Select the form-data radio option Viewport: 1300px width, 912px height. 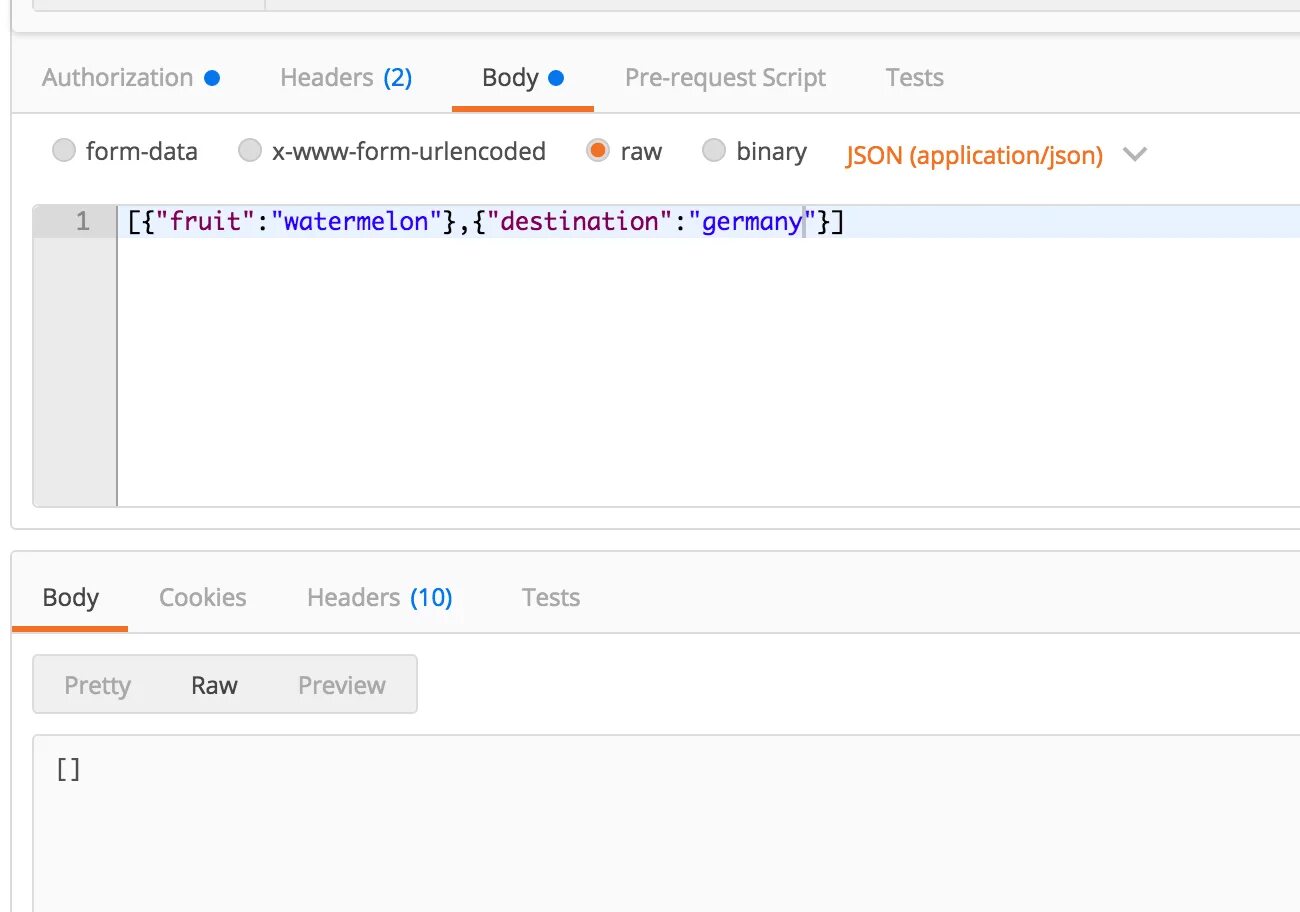point(64,151)
